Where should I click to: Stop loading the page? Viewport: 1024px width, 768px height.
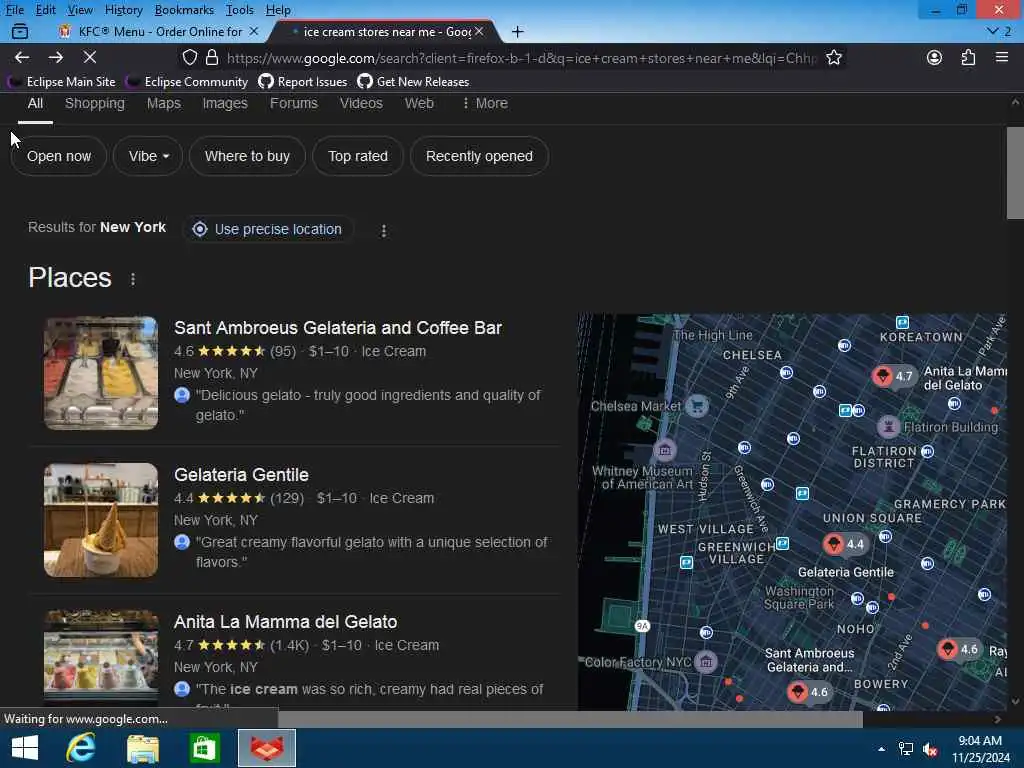(90, 57)
